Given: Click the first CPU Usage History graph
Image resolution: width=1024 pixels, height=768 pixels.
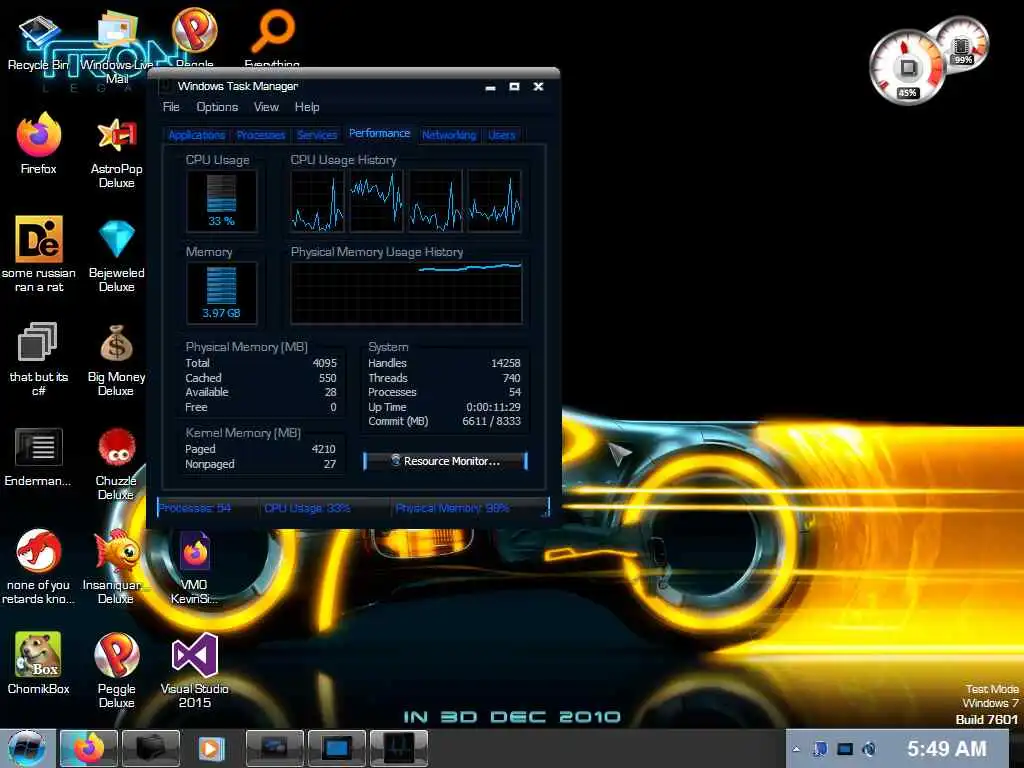Looking at the screenshot, I should click(x=317, y=201).
